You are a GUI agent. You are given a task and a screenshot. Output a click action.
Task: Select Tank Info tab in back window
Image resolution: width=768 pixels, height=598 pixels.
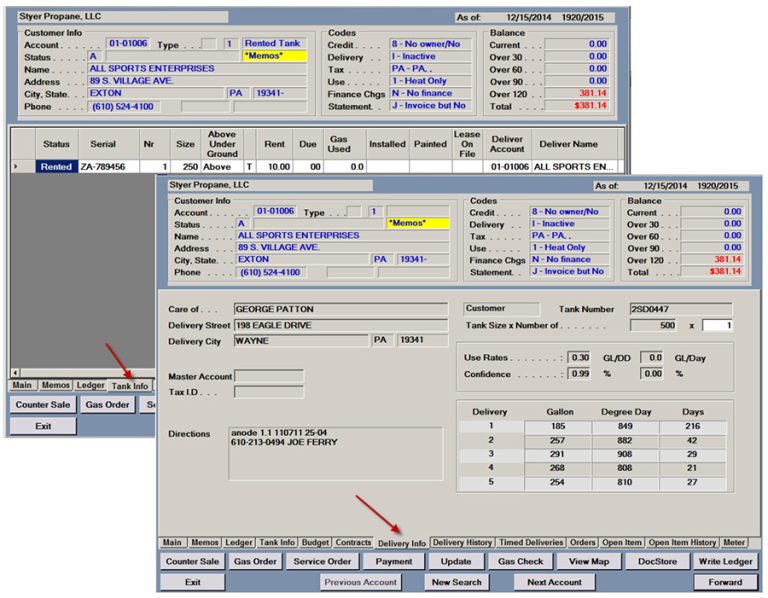(x=129, y=386)
